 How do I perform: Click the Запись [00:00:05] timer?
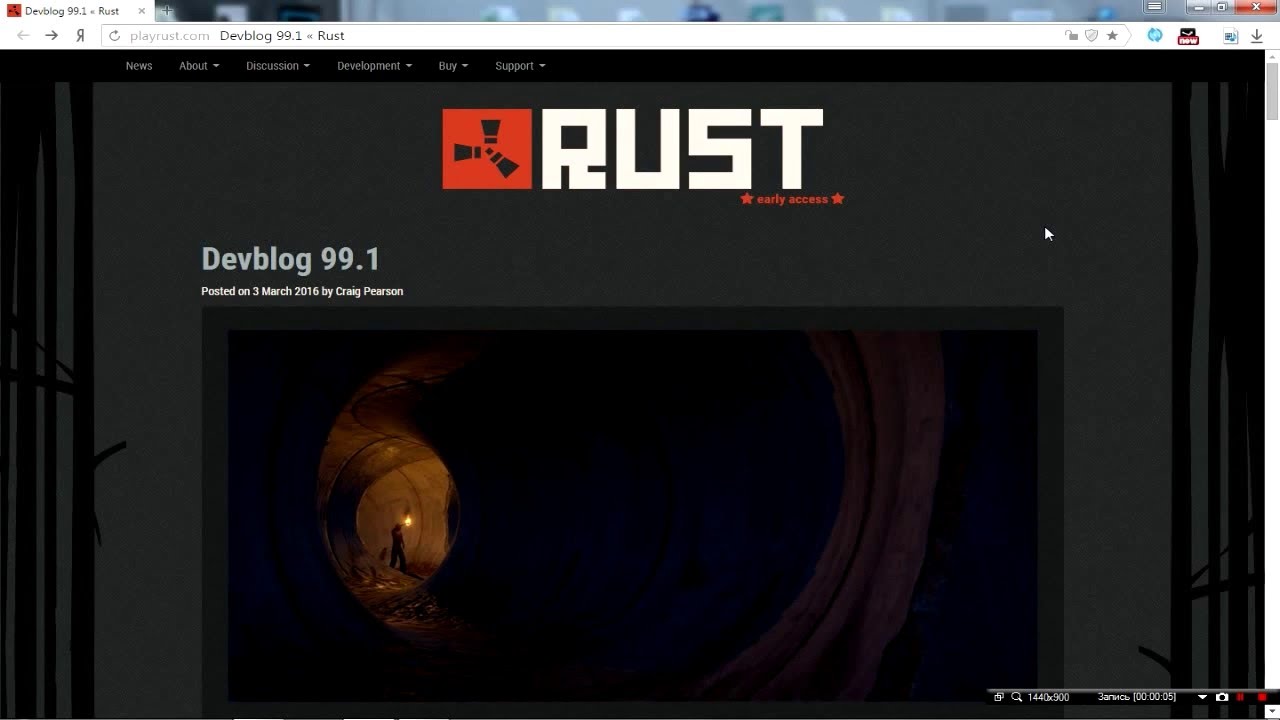pyautogui.click(x=1137, y=697)
